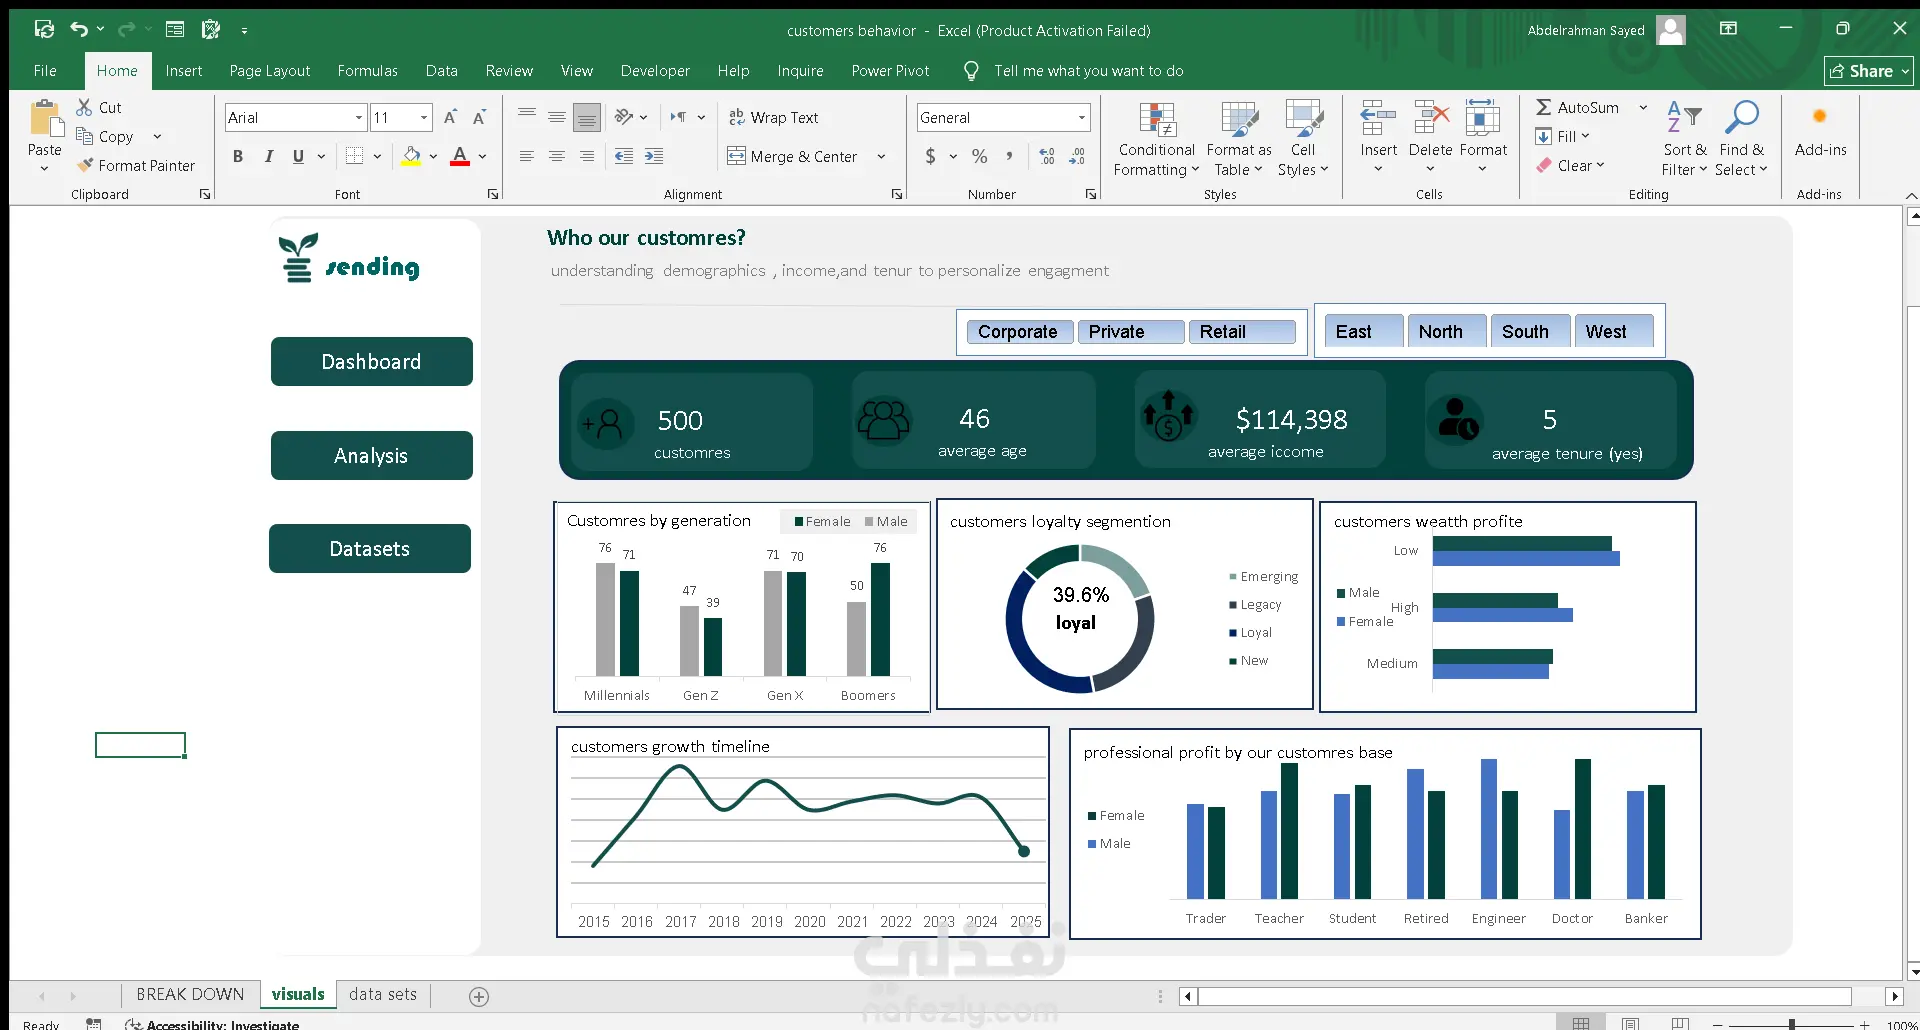Click the Datasets navigation button
The image size is (1920, 1030).
370,549
